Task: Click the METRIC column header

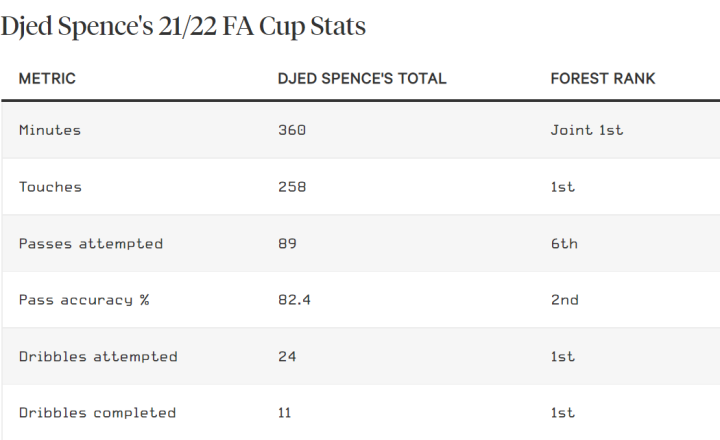Action: coord(47,78)
